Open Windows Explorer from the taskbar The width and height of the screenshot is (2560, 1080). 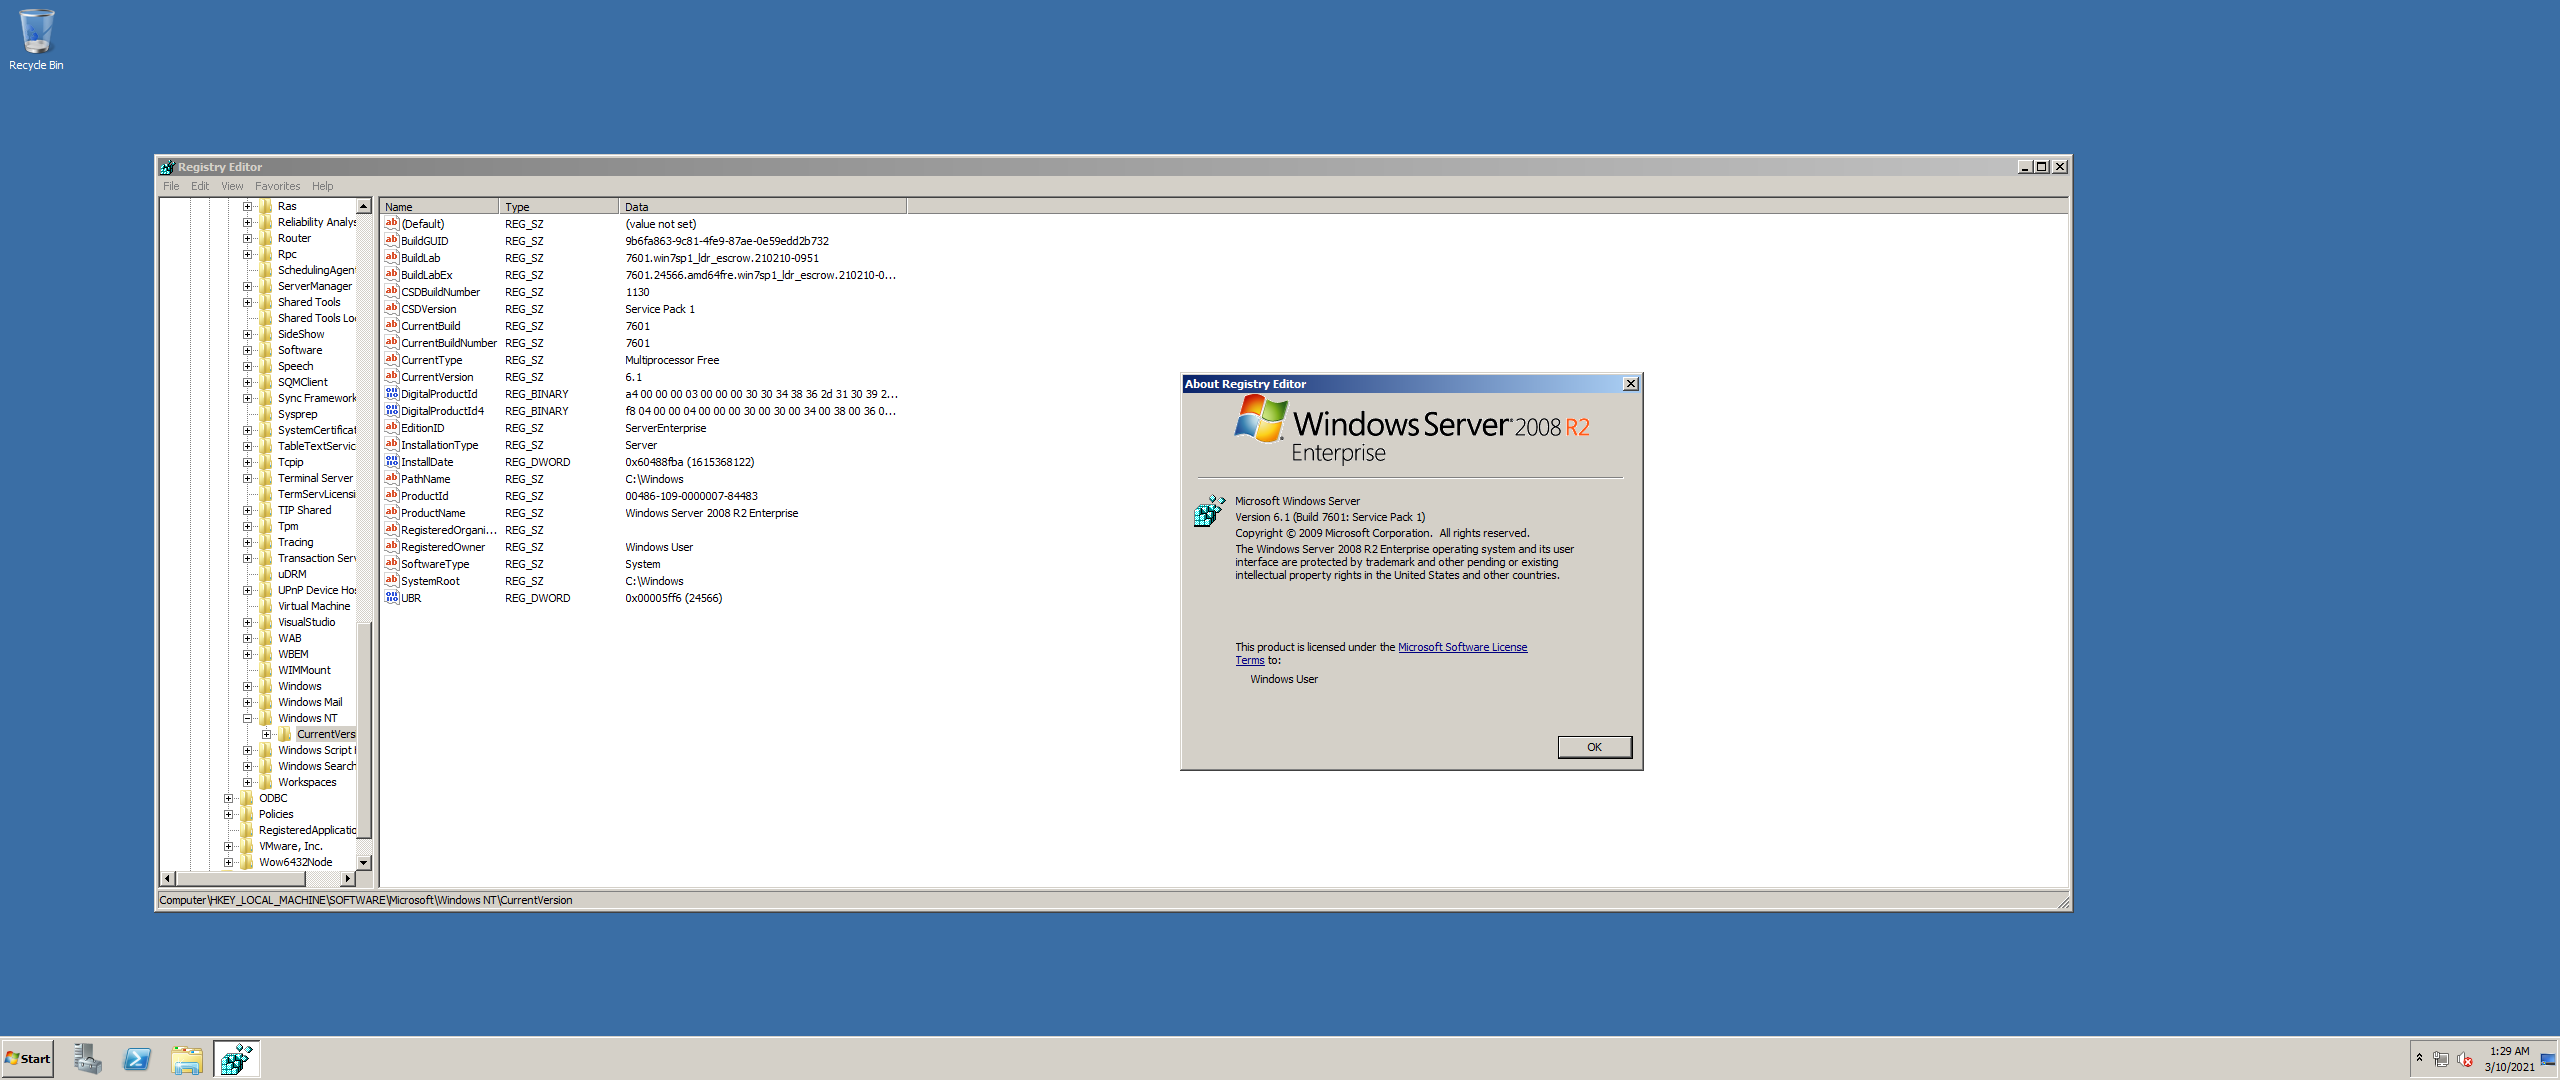click(x=187, y=1059)
